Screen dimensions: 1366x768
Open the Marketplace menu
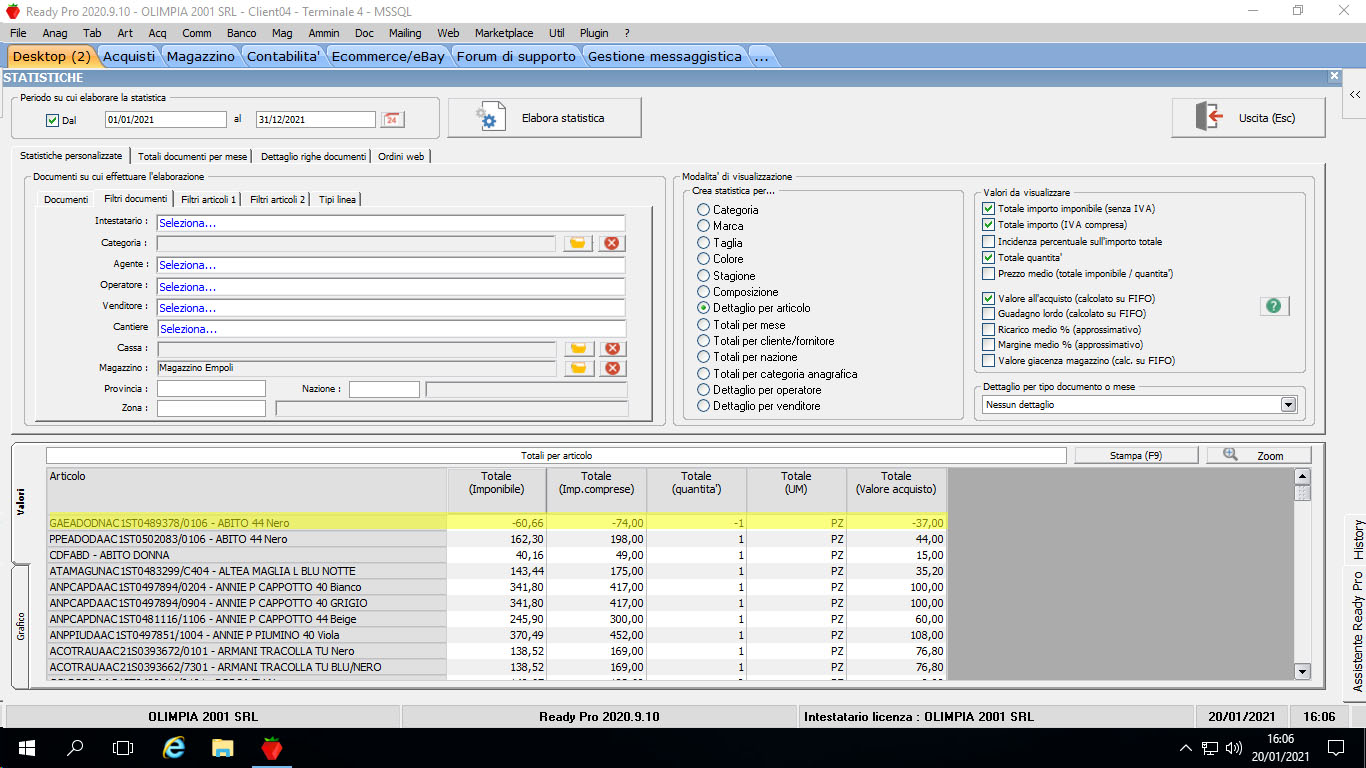[x=504, y=33]
